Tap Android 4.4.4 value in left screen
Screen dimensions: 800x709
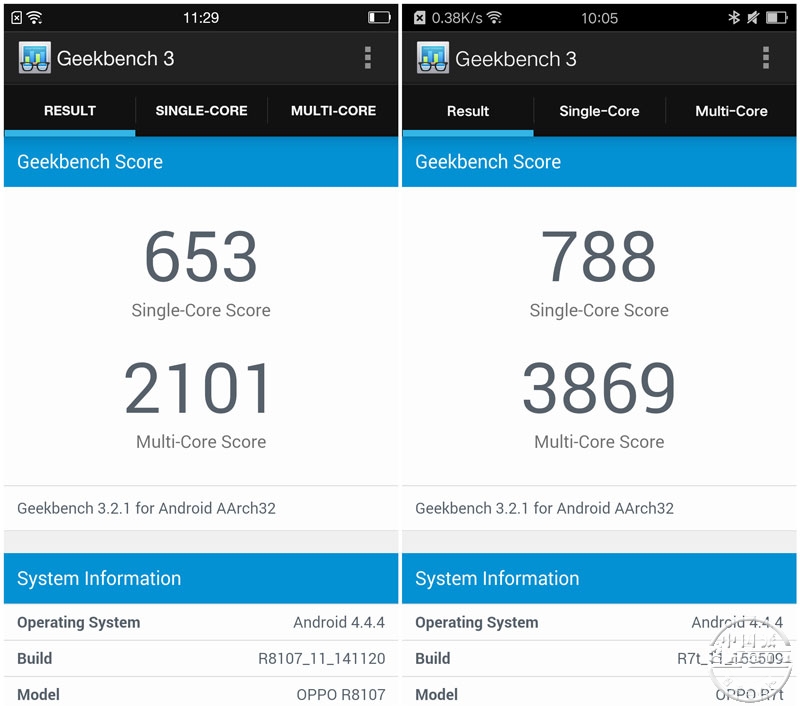[x=339, y=622]
